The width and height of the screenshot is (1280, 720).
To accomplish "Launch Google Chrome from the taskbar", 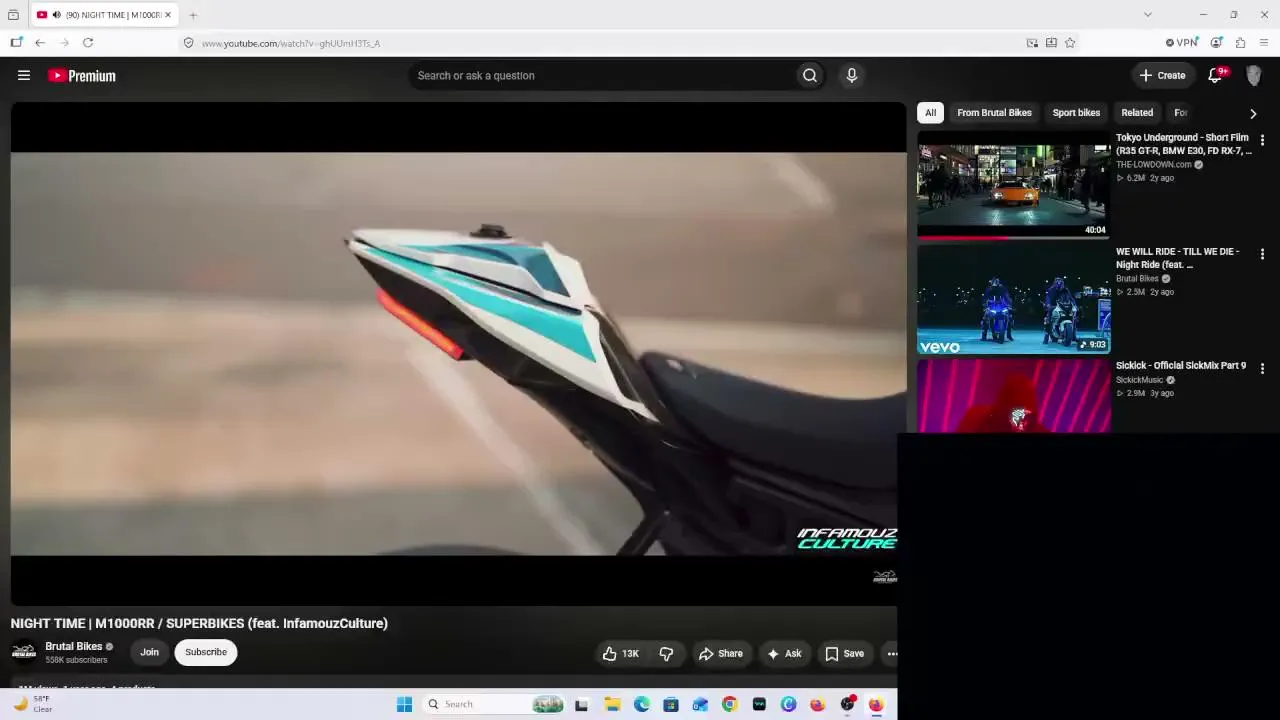I will (730, 704).
